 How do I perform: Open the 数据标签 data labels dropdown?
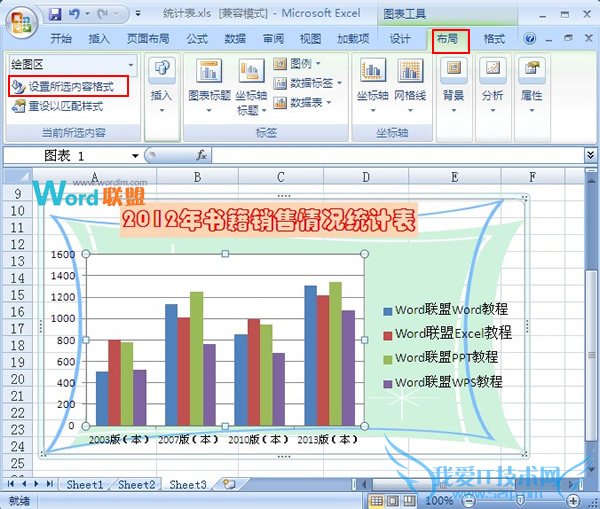click(308, 83)
